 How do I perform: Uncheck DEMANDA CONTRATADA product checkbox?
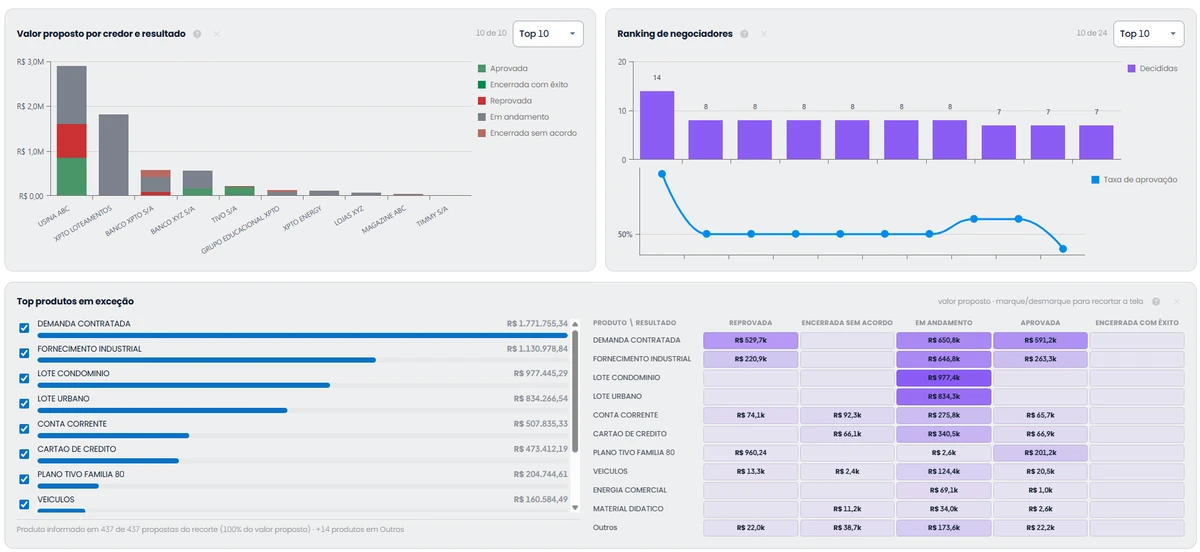[x=24, y=328]
